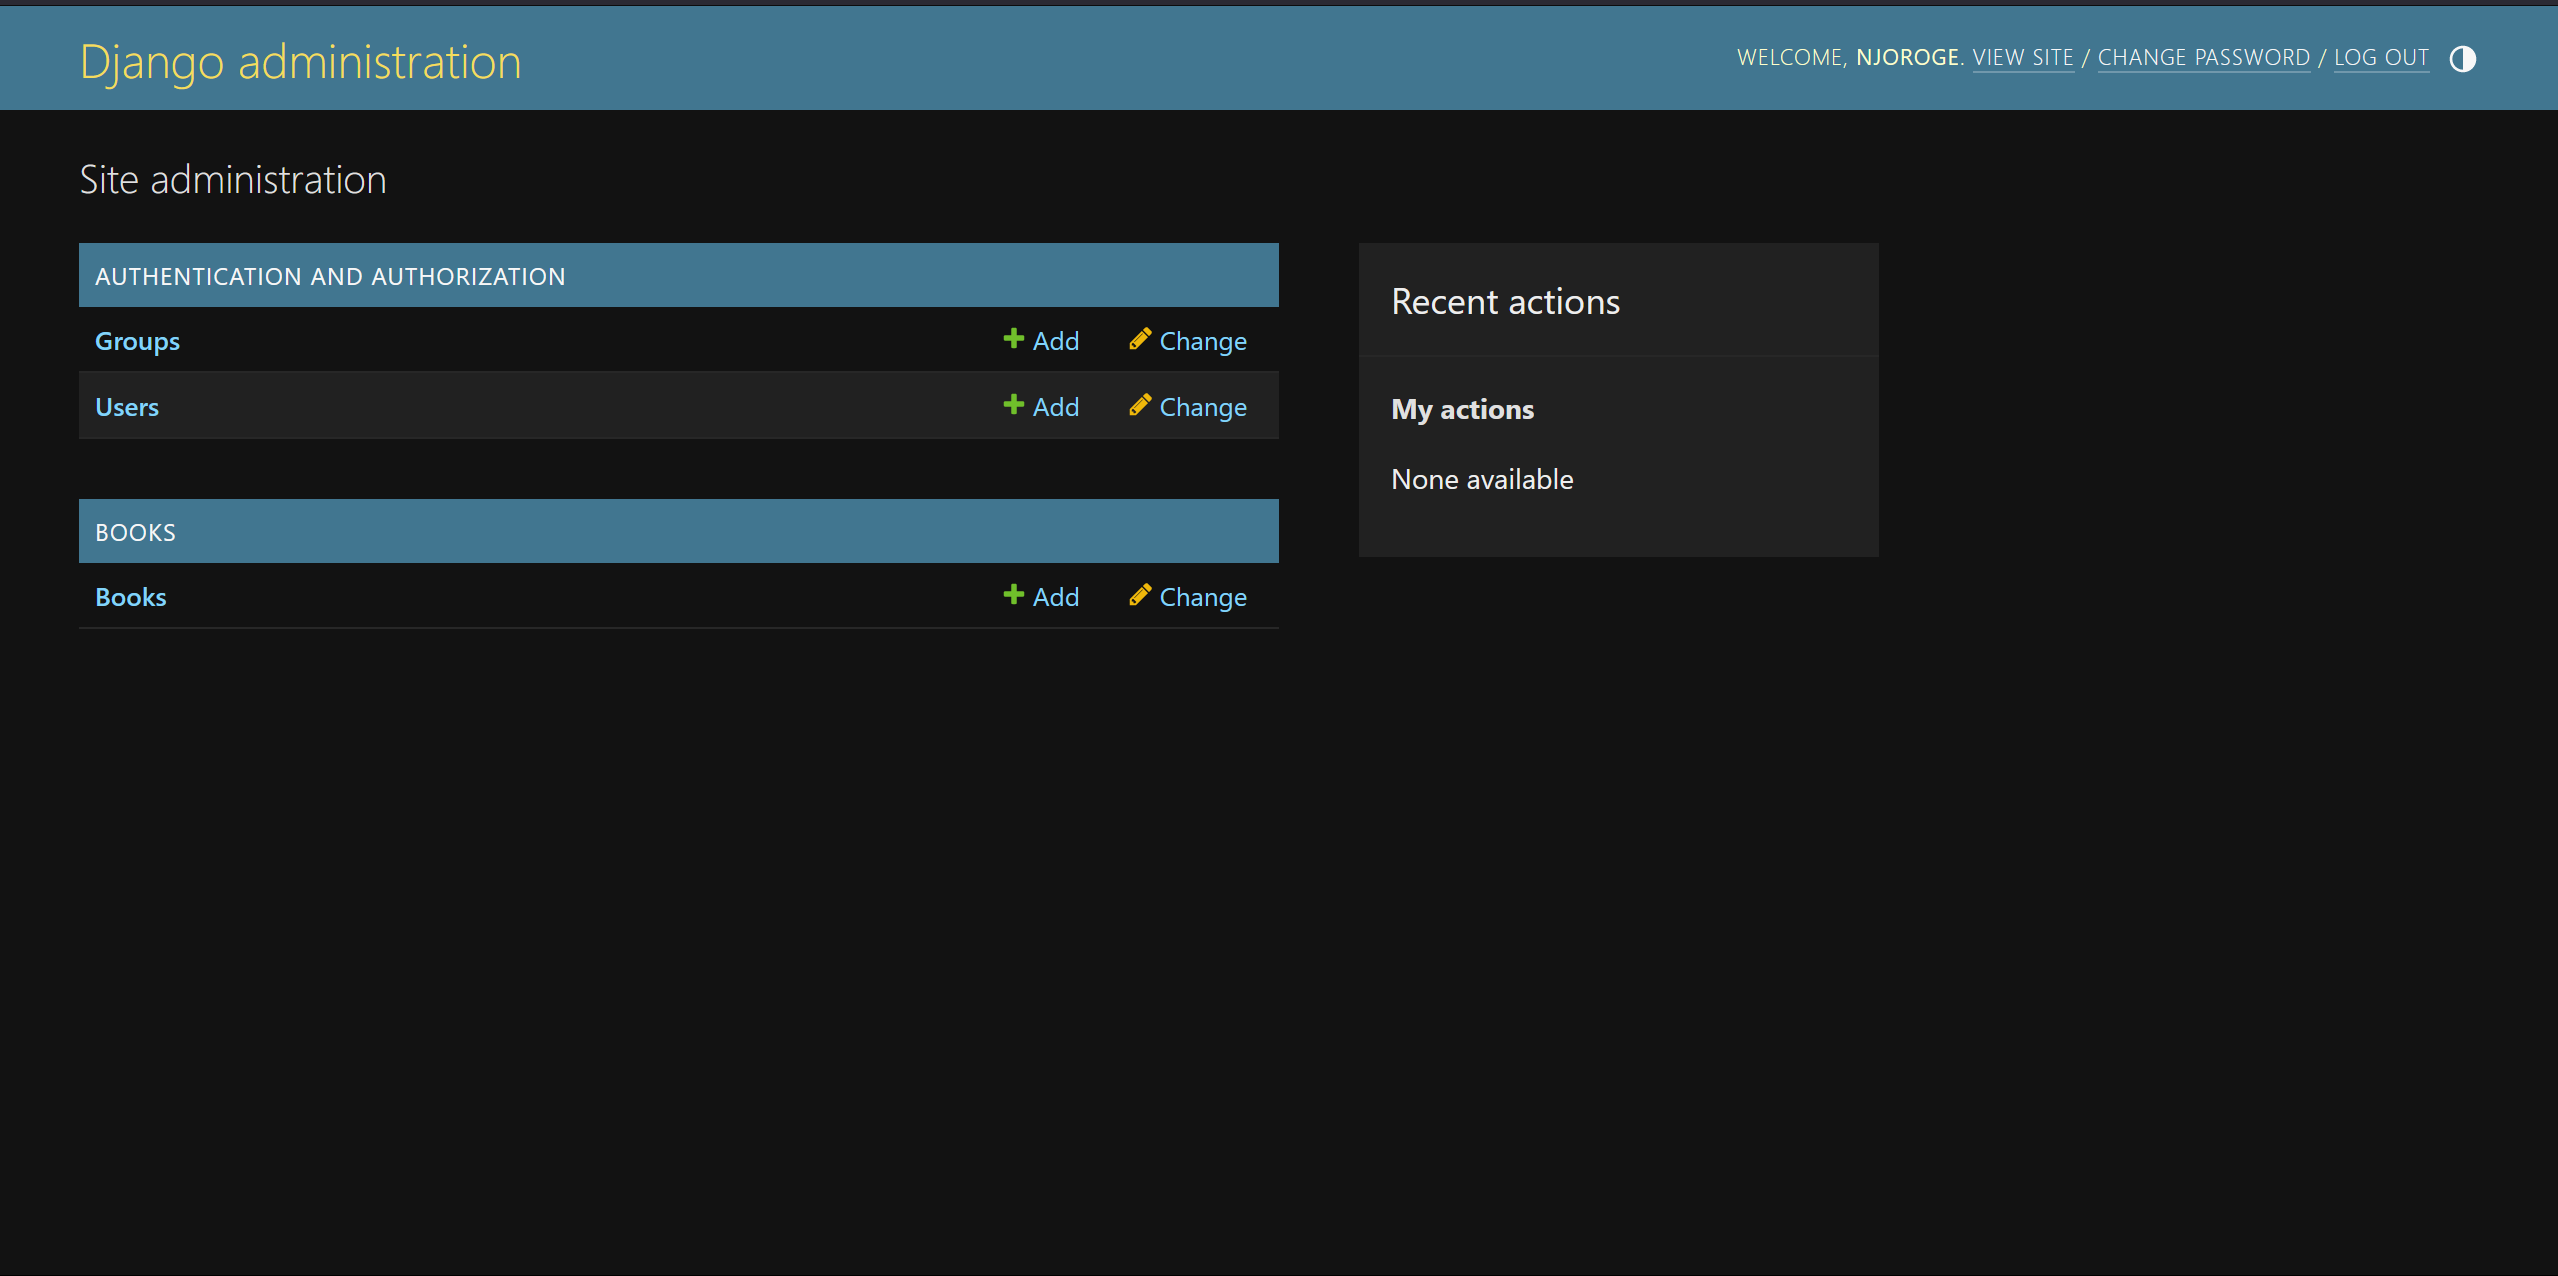
Task: Click the Django administration site branding
Action: (299, 60)
